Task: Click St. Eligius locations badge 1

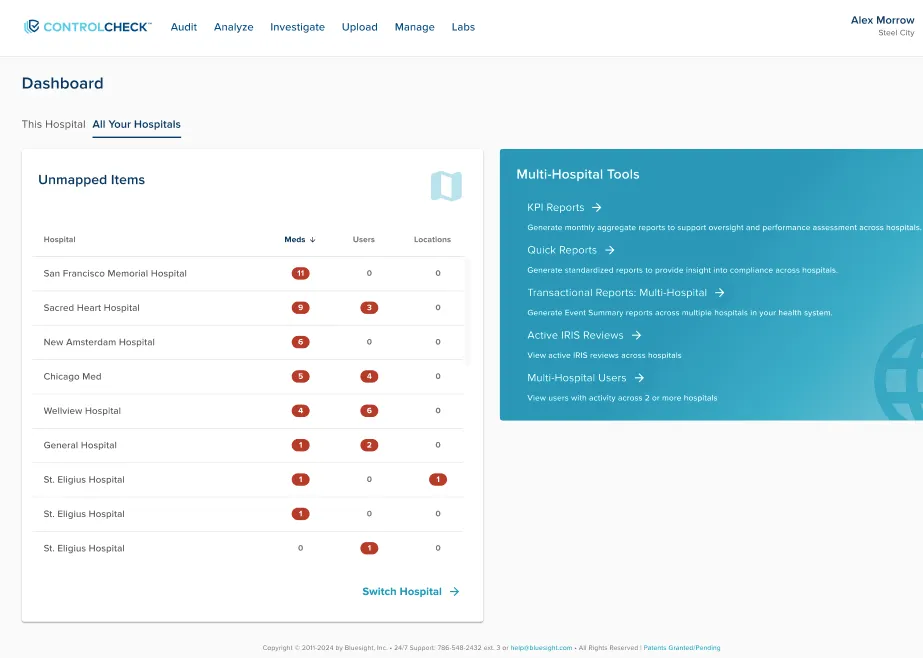Action: 438,480
